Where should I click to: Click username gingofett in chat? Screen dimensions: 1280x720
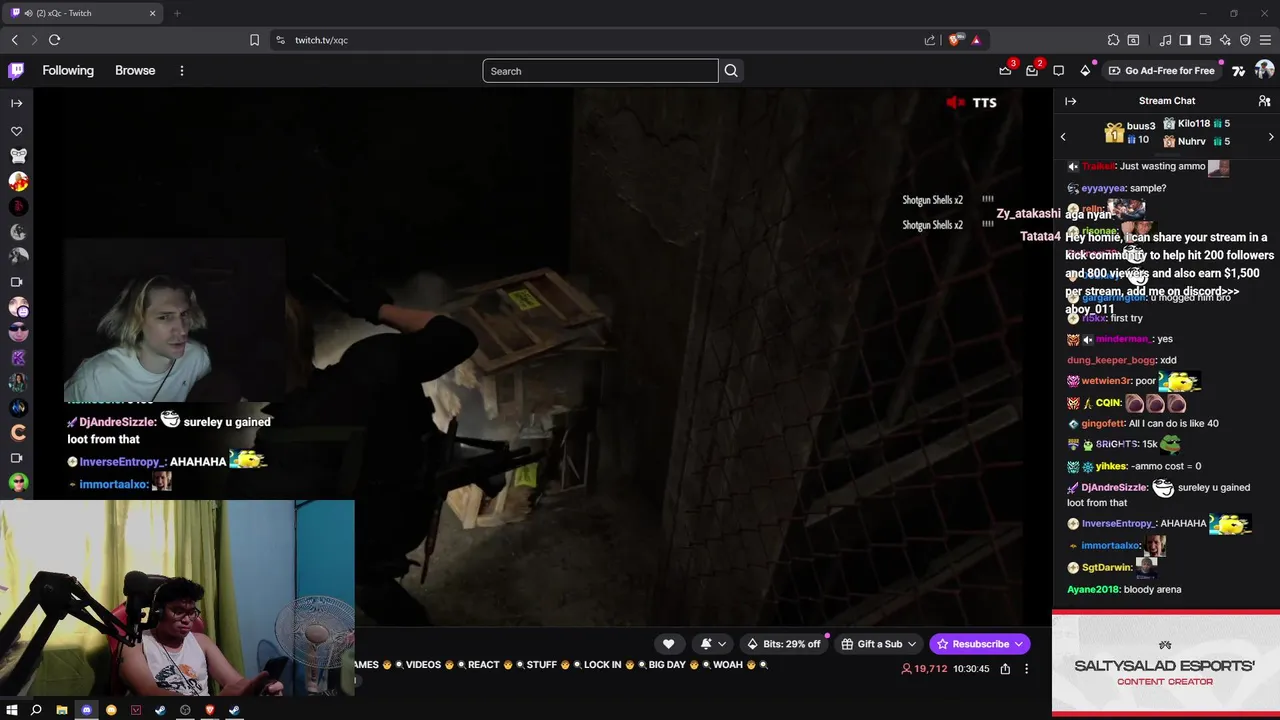click(1103, 424)
